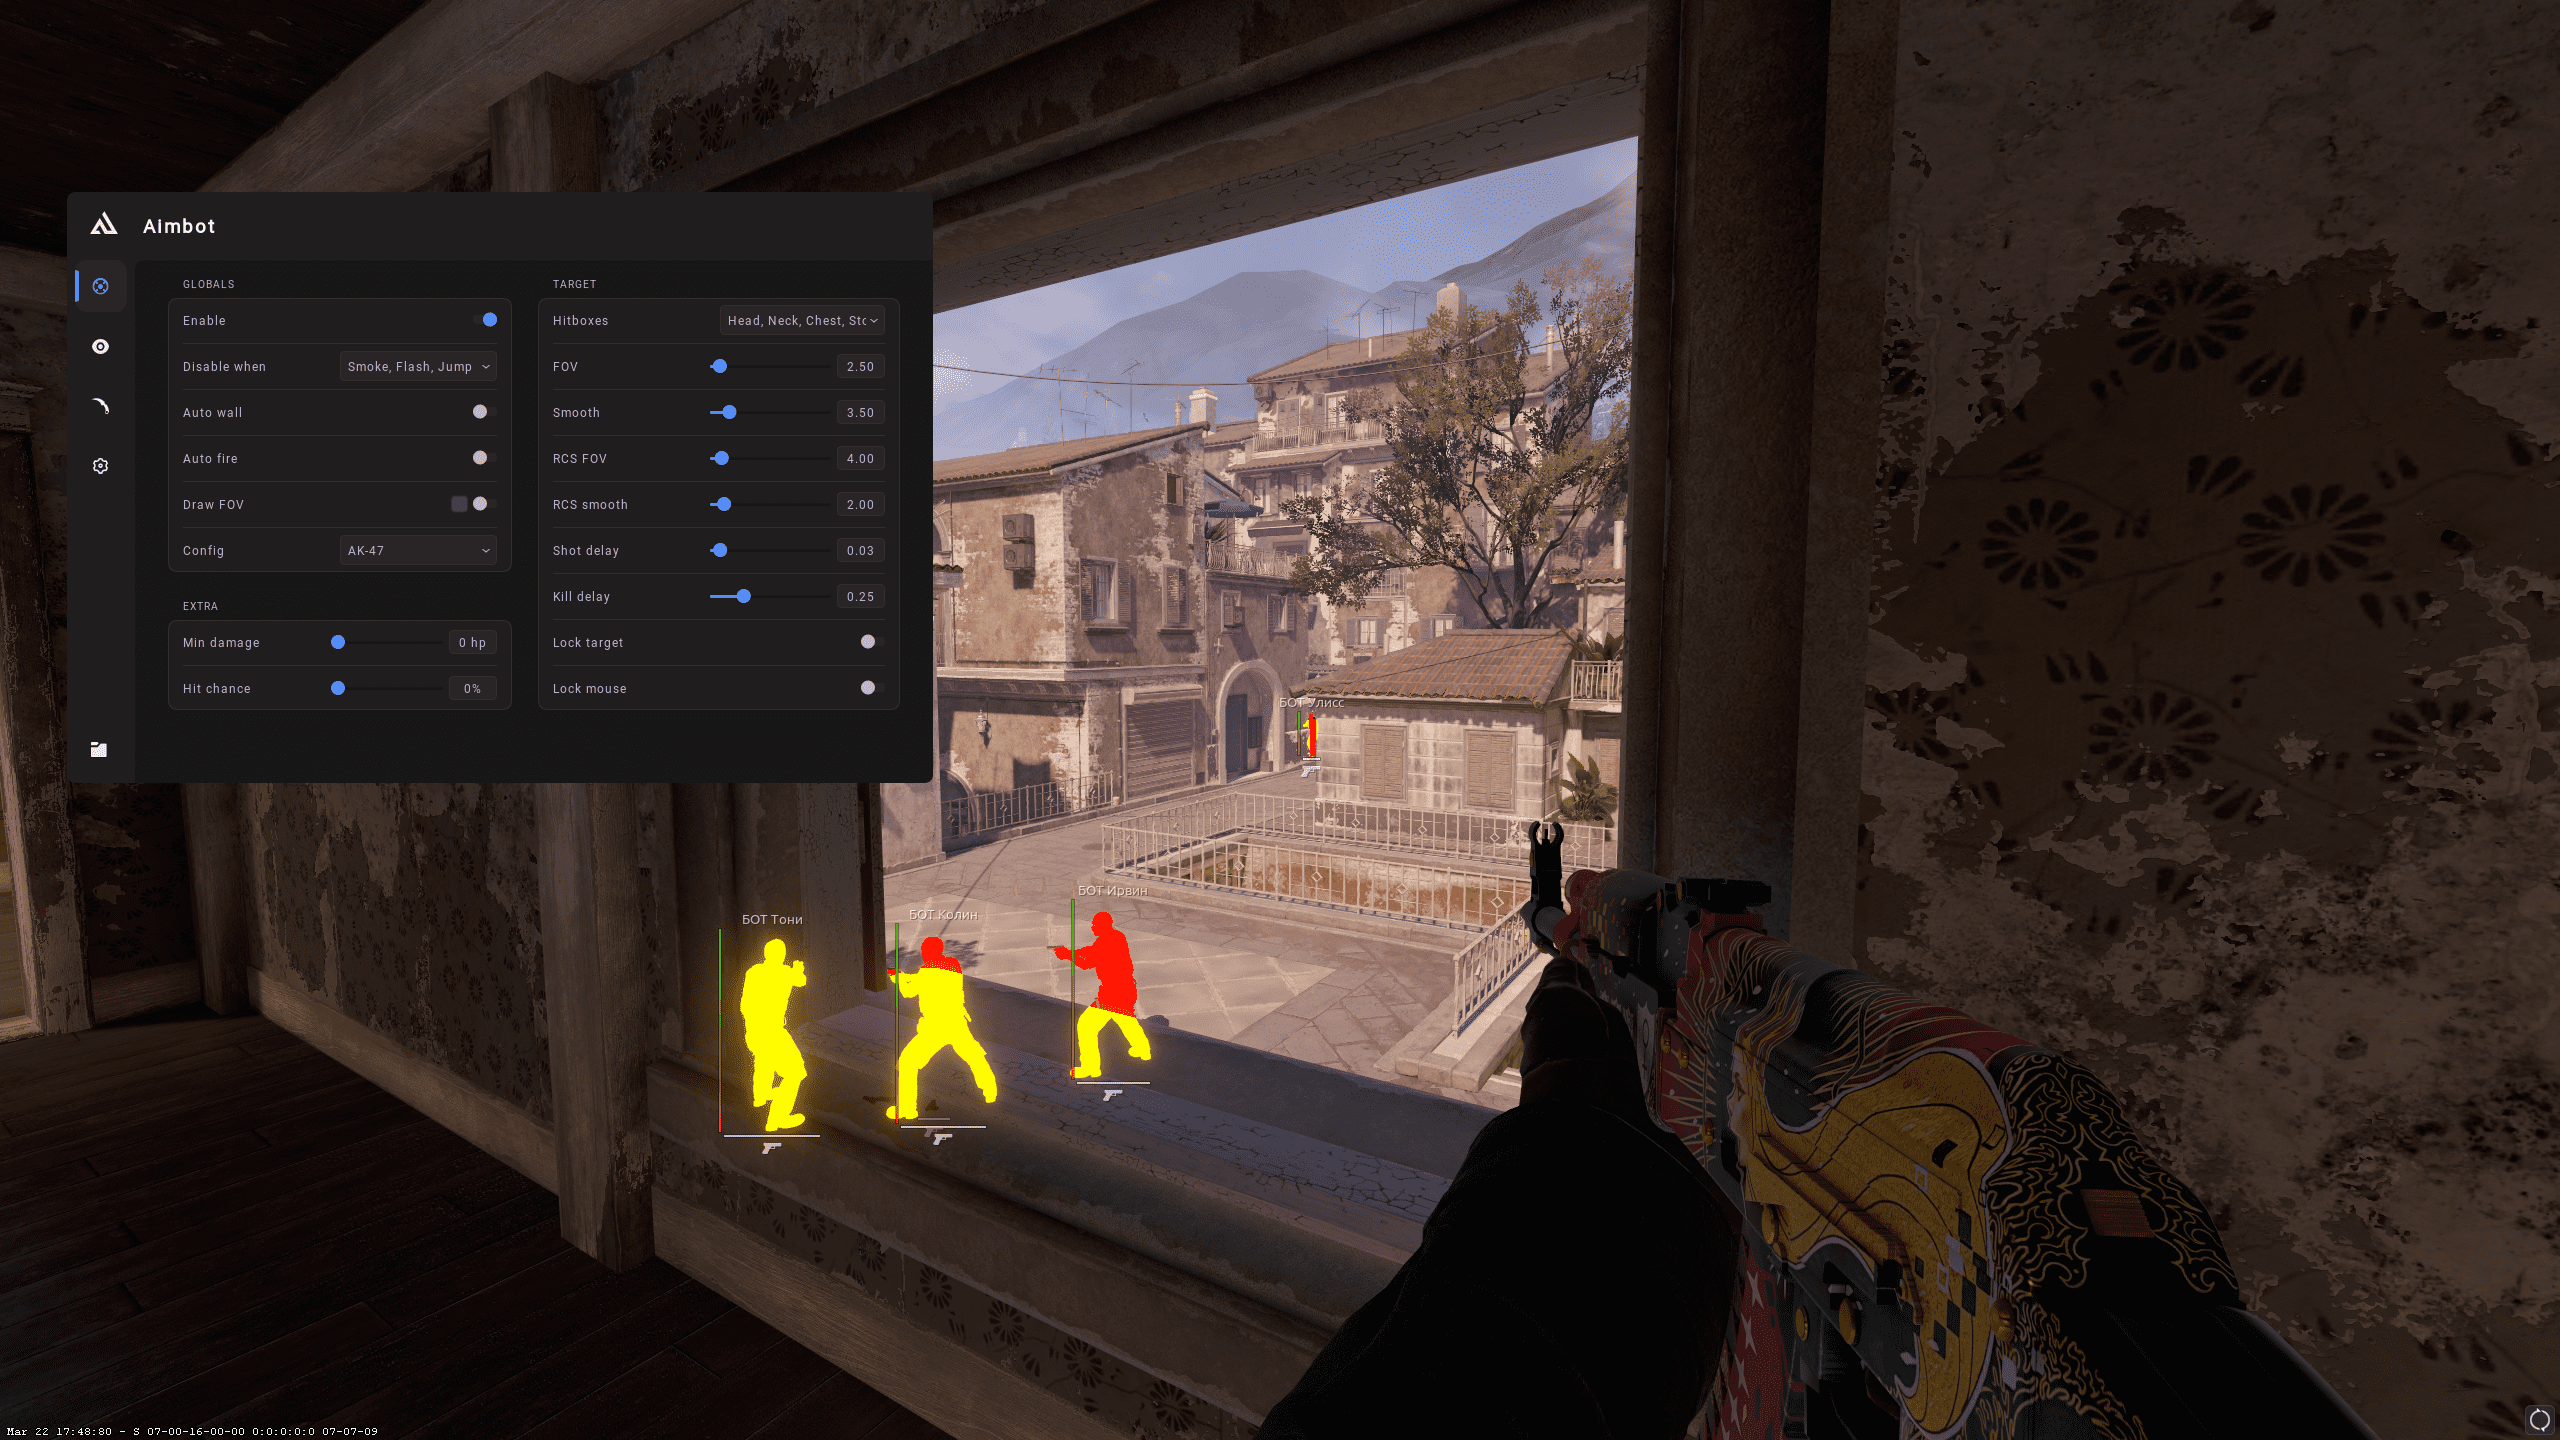The height and width of the screenshot is (1440, 2560).
Task: Enable the Lock target toggle
Action: (869, 642)
